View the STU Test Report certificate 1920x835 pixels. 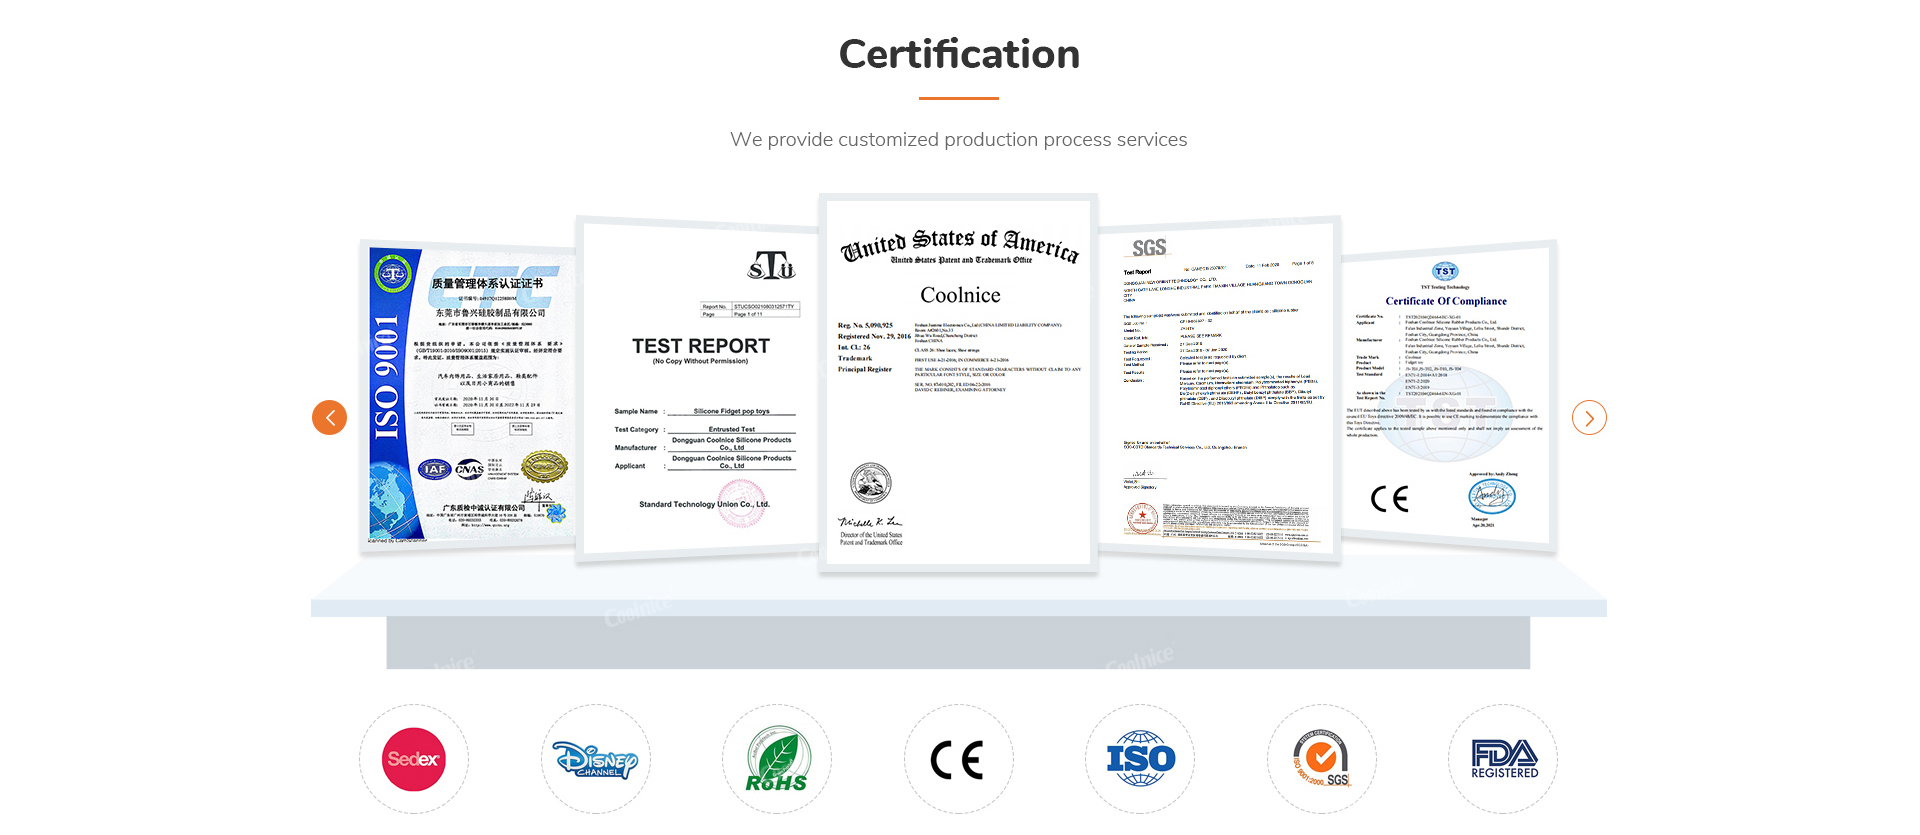click(x=700, y=390)
